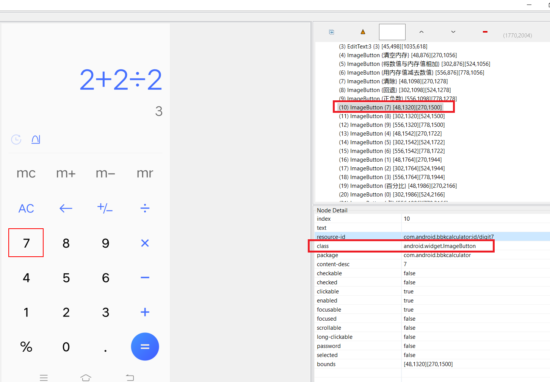
Task: Click the class value android.widget.ImageButton
Action: click(440, 246)
